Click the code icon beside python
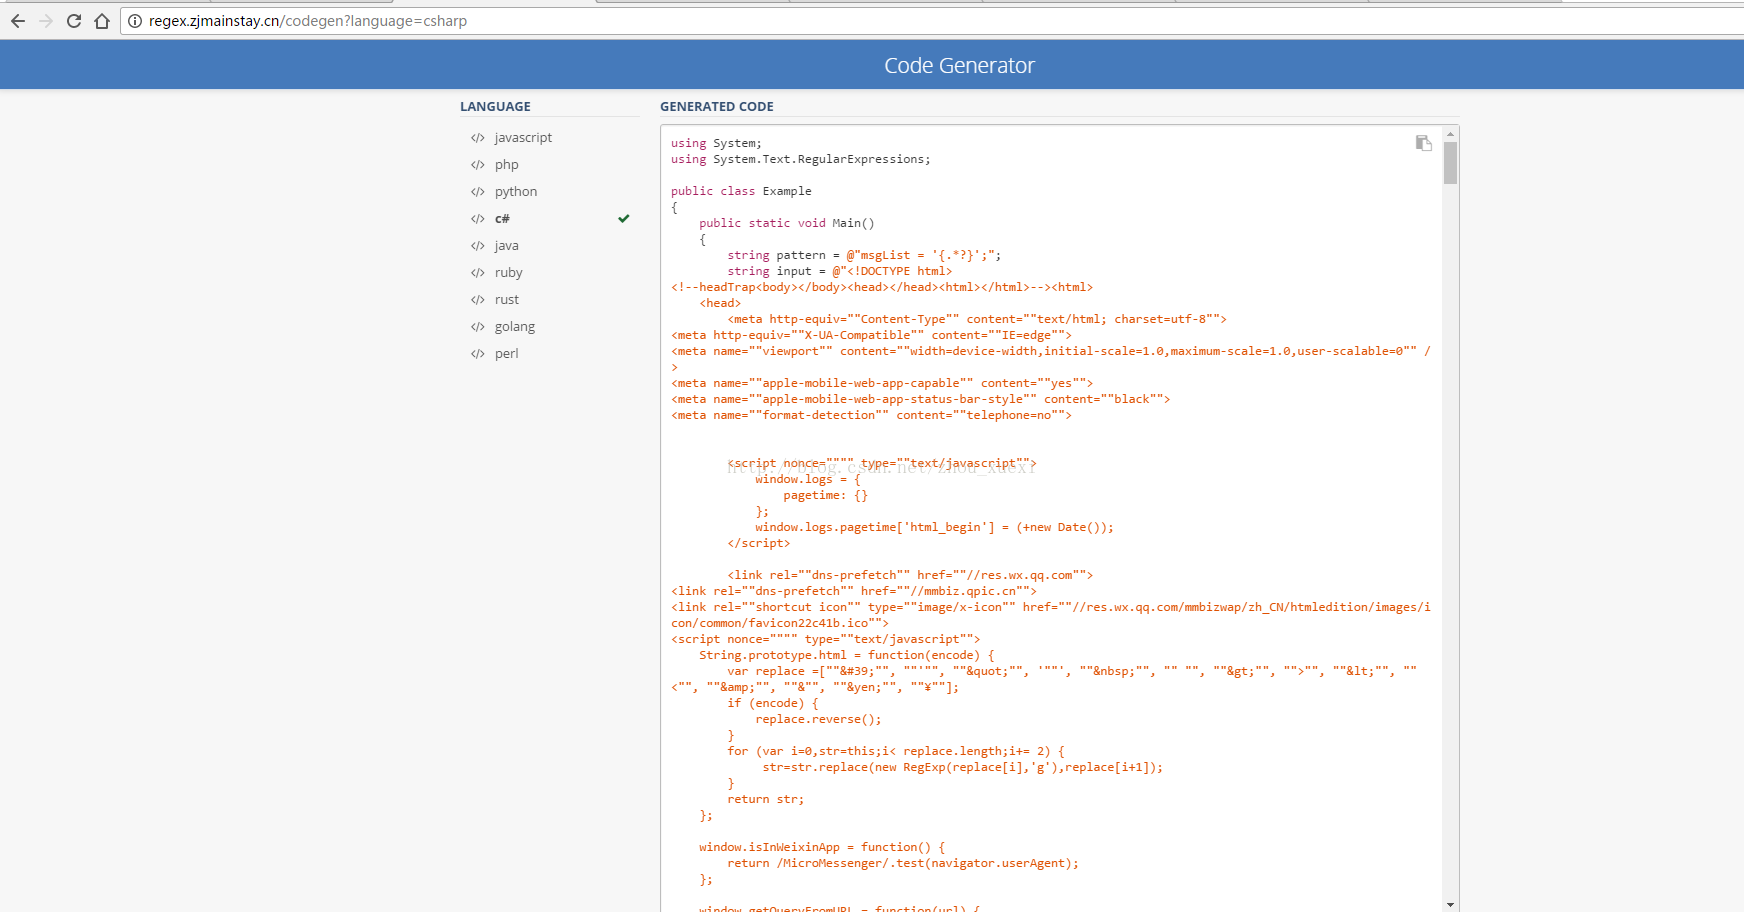 pyautogui.click(x=478, y=192)
